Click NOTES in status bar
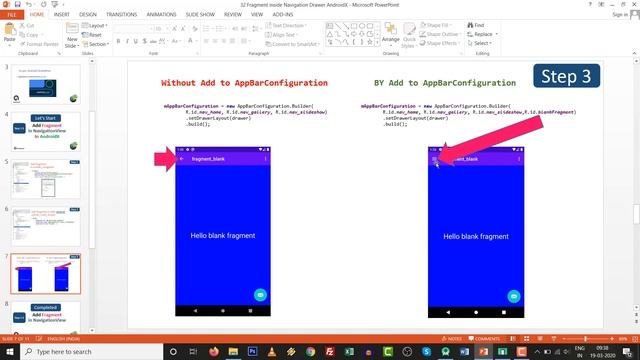640x360 pixels. [452, 339]
